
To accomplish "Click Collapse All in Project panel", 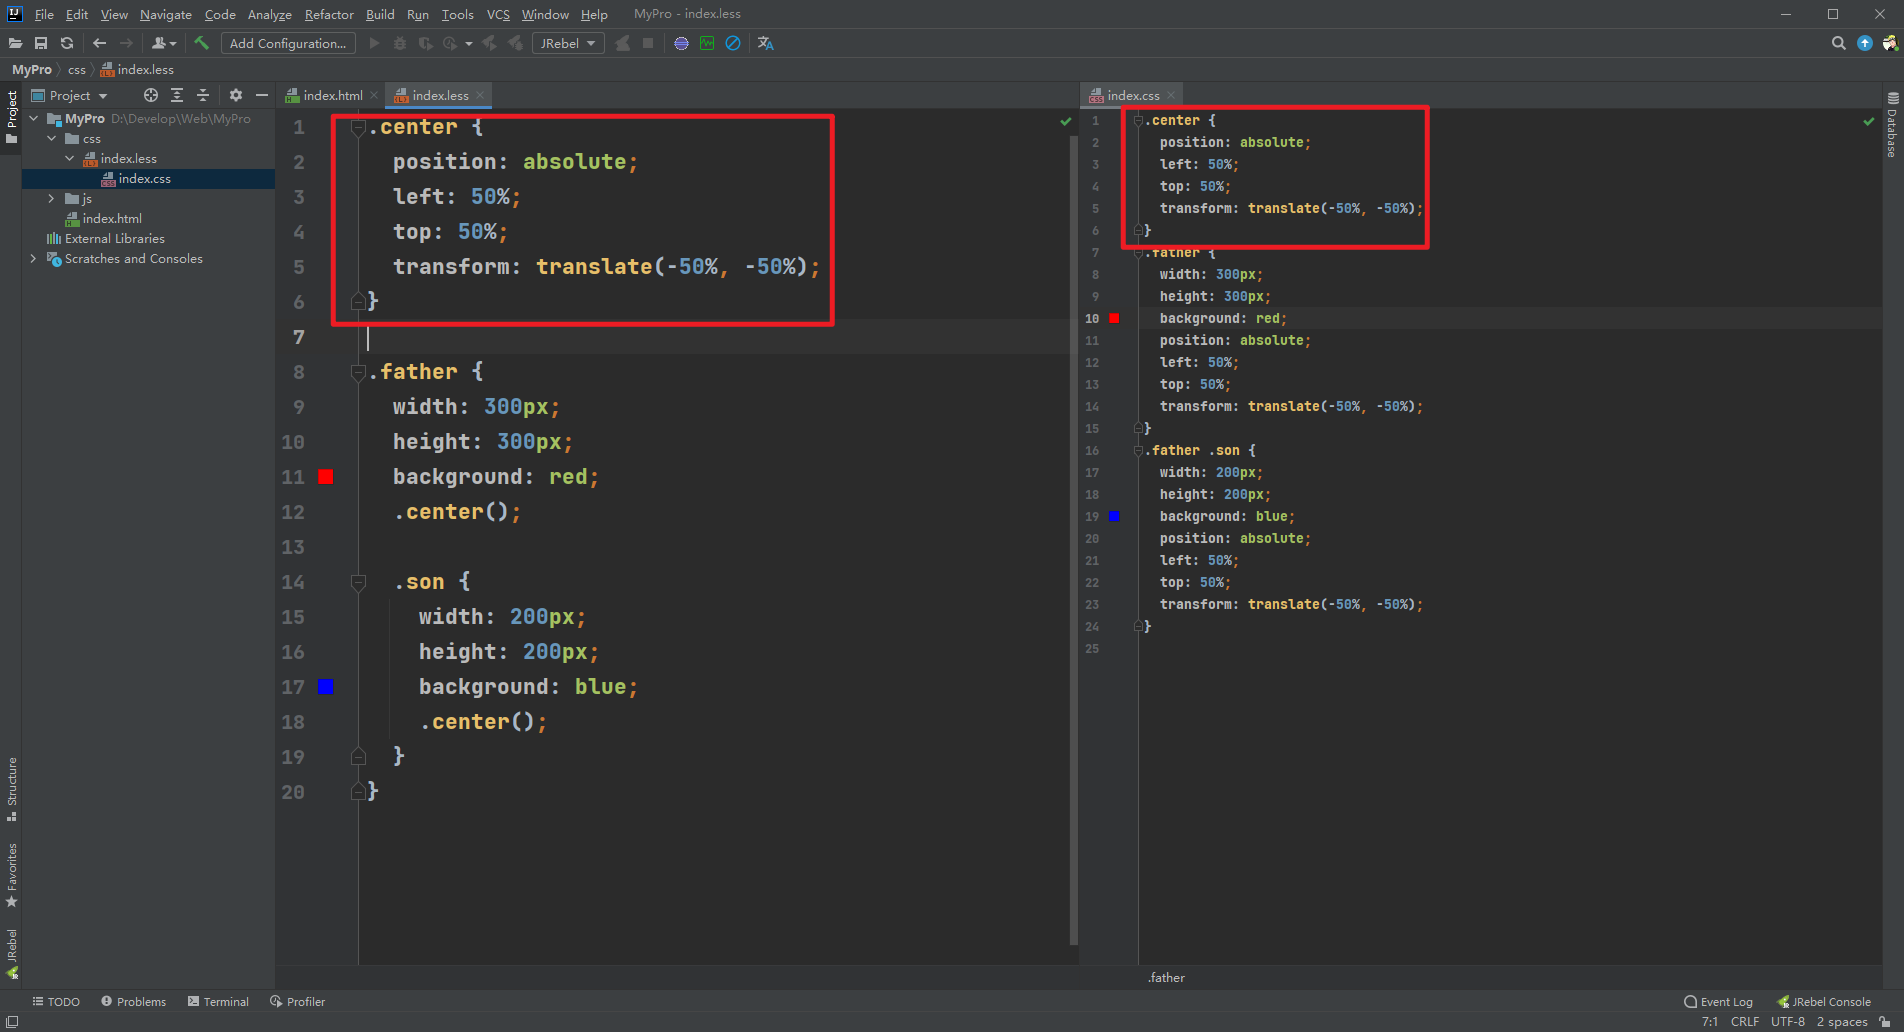I will point(203,95).
